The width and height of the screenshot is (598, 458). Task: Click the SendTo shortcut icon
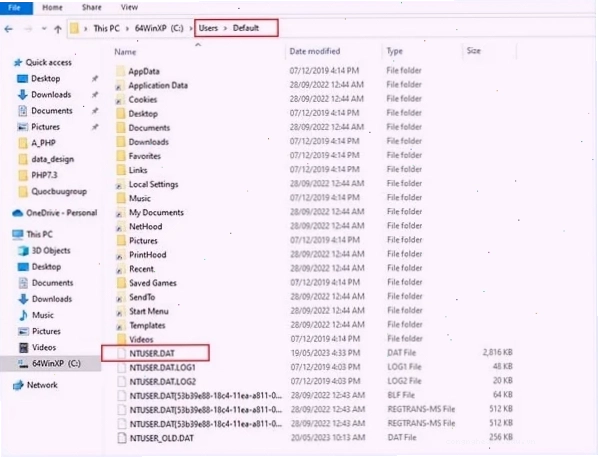[121, 297]
